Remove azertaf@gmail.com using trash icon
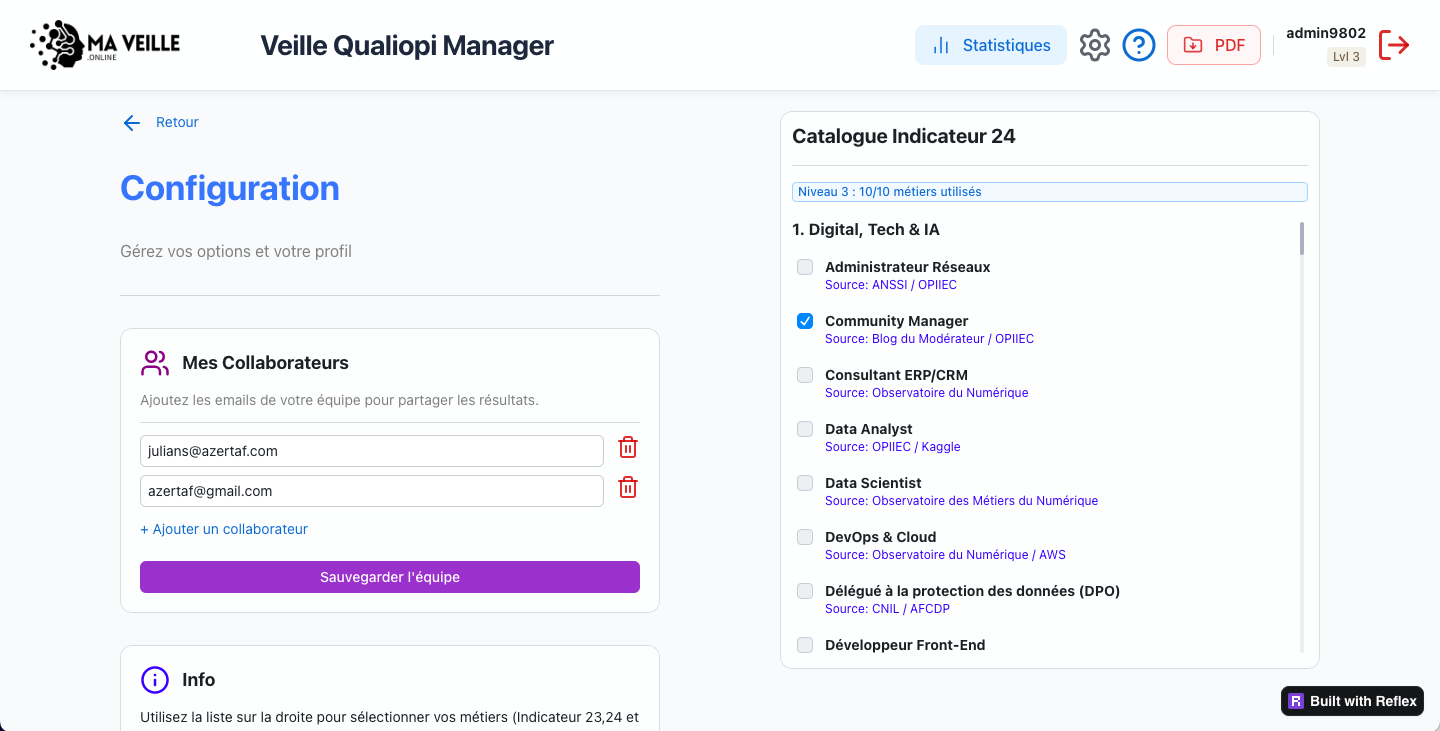 [628, 488]
